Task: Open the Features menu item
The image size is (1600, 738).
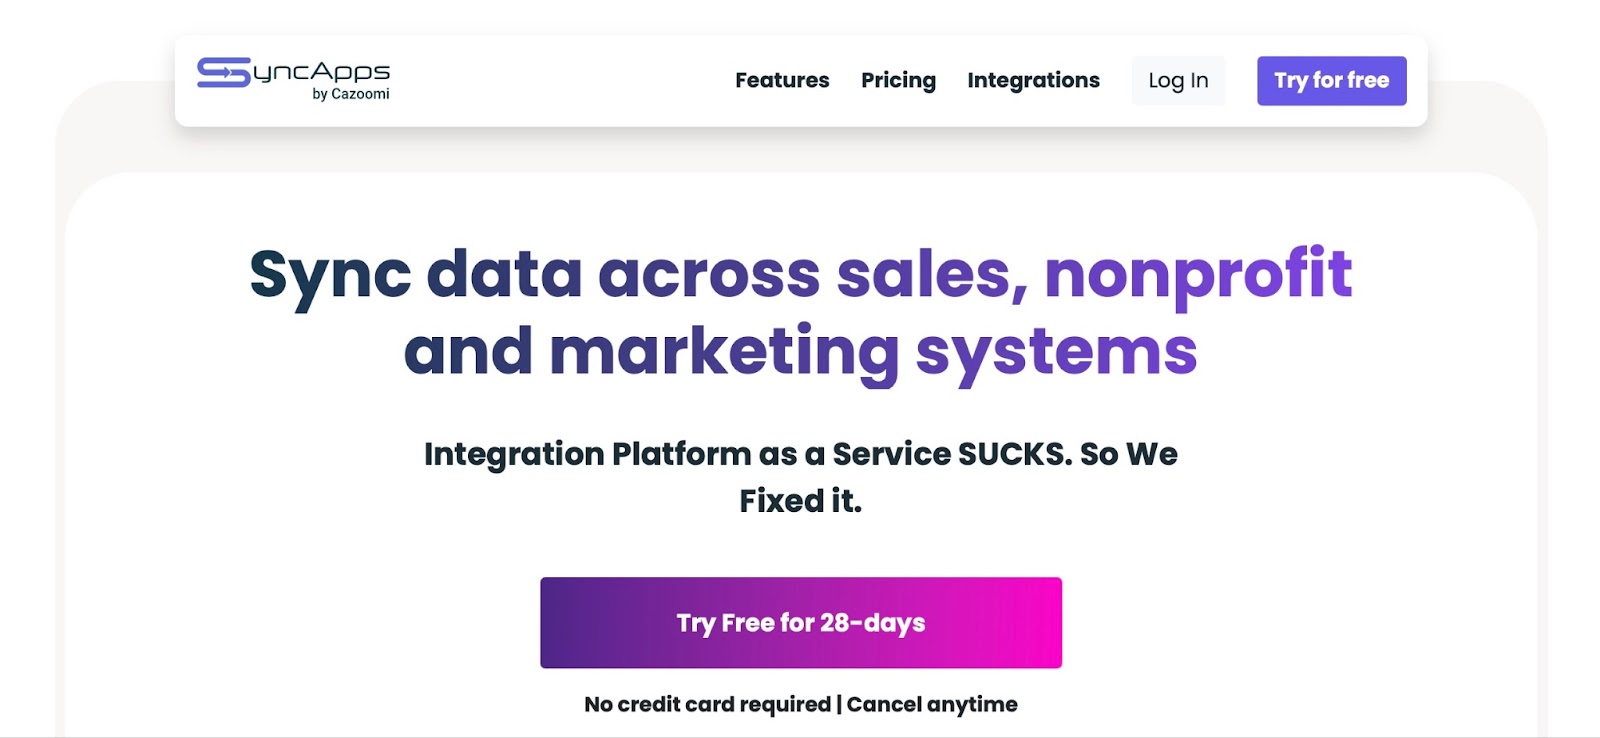Action: point(782,80)
